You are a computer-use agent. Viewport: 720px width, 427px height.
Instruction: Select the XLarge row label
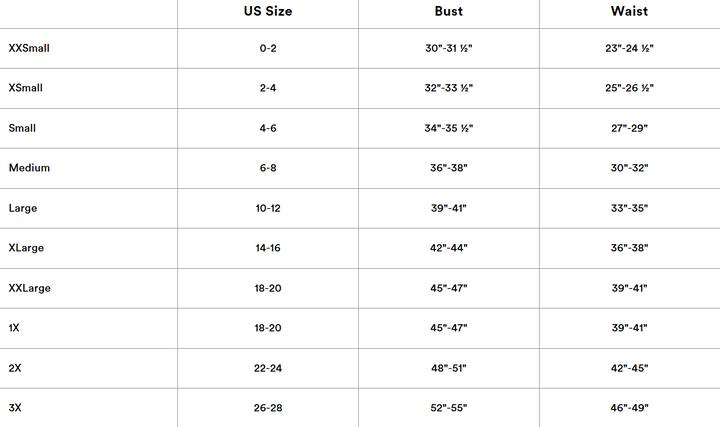pos(26,248)
